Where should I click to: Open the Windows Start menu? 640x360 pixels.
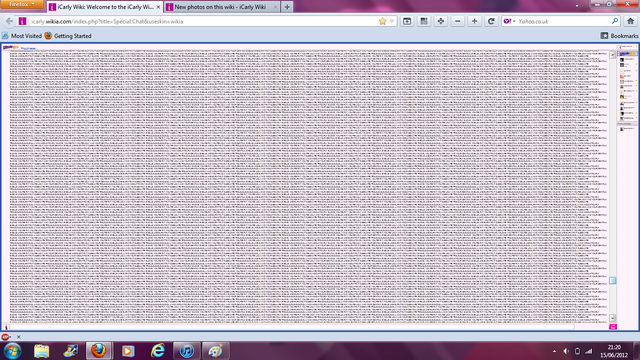pyautogui.click(x=12, y=351)
